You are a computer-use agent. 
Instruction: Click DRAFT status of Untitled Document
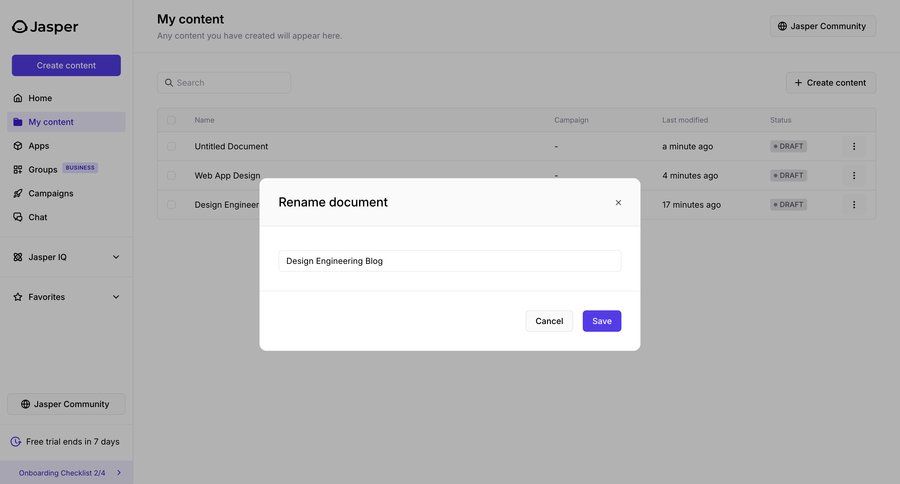click(788, 146)
